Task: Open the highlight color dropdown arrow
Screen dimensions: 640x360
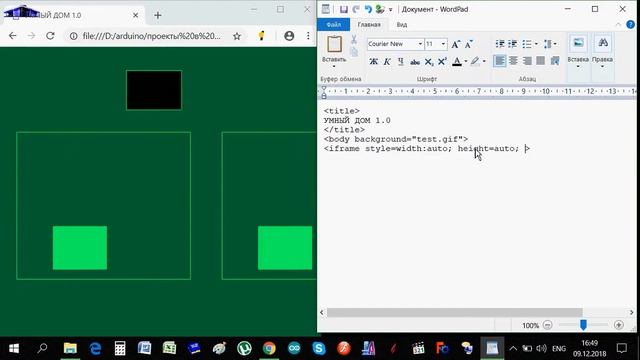Action: pyautogui.click(x=484, y=62)
